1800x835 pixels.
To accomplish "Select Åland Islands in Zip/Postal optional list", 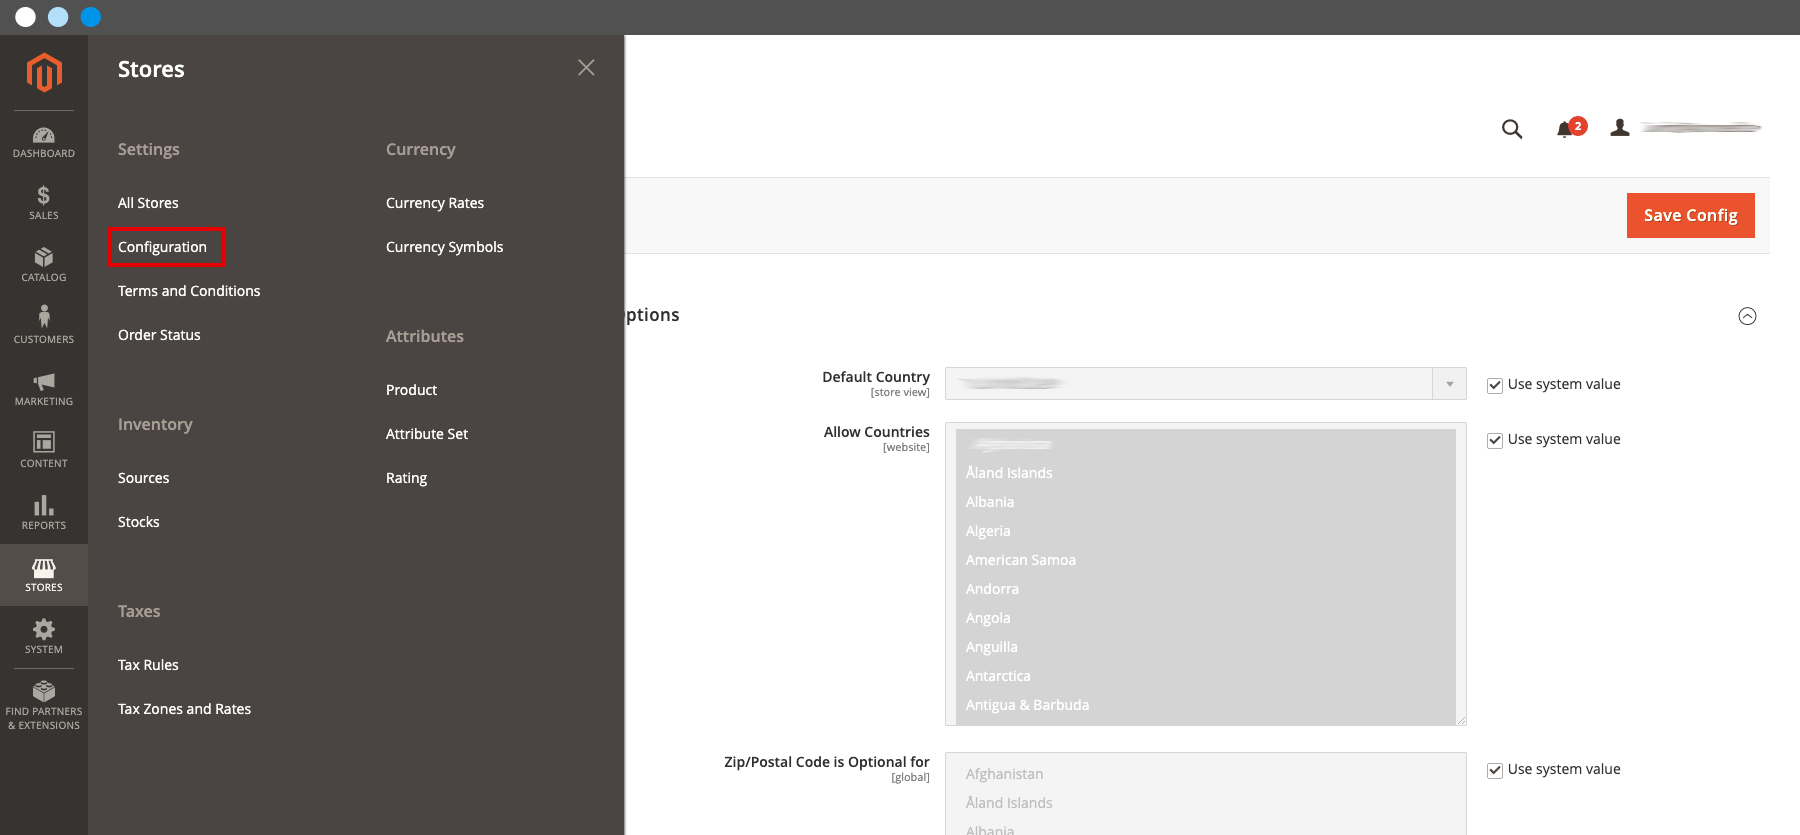I will (1205, 803).
